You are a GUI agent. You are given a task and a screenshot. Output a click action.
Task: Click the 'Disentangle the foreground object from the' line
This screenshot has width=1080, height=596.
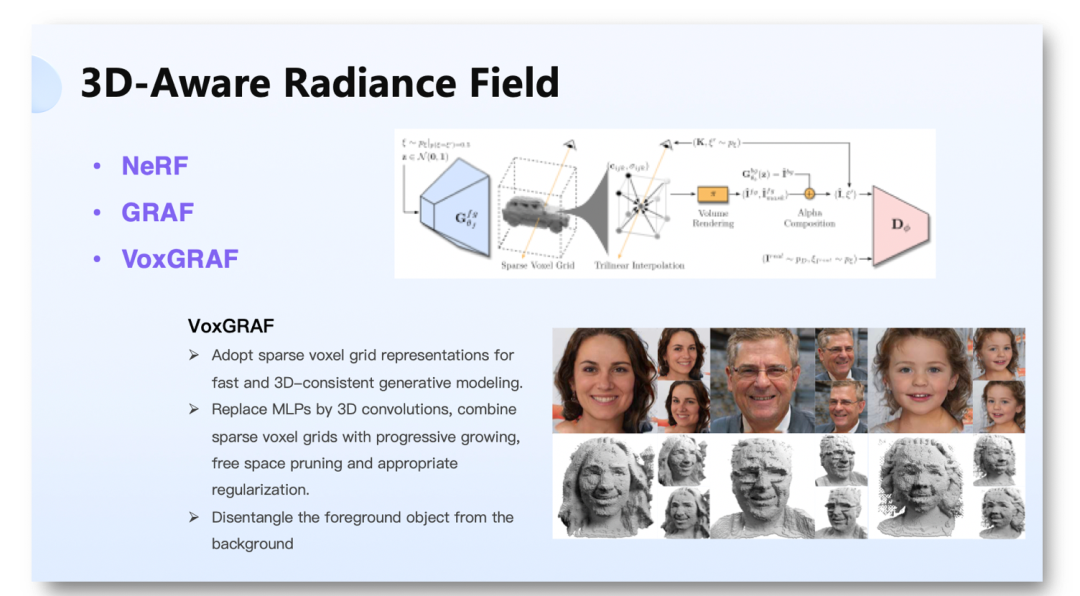[x=362, y=517]
